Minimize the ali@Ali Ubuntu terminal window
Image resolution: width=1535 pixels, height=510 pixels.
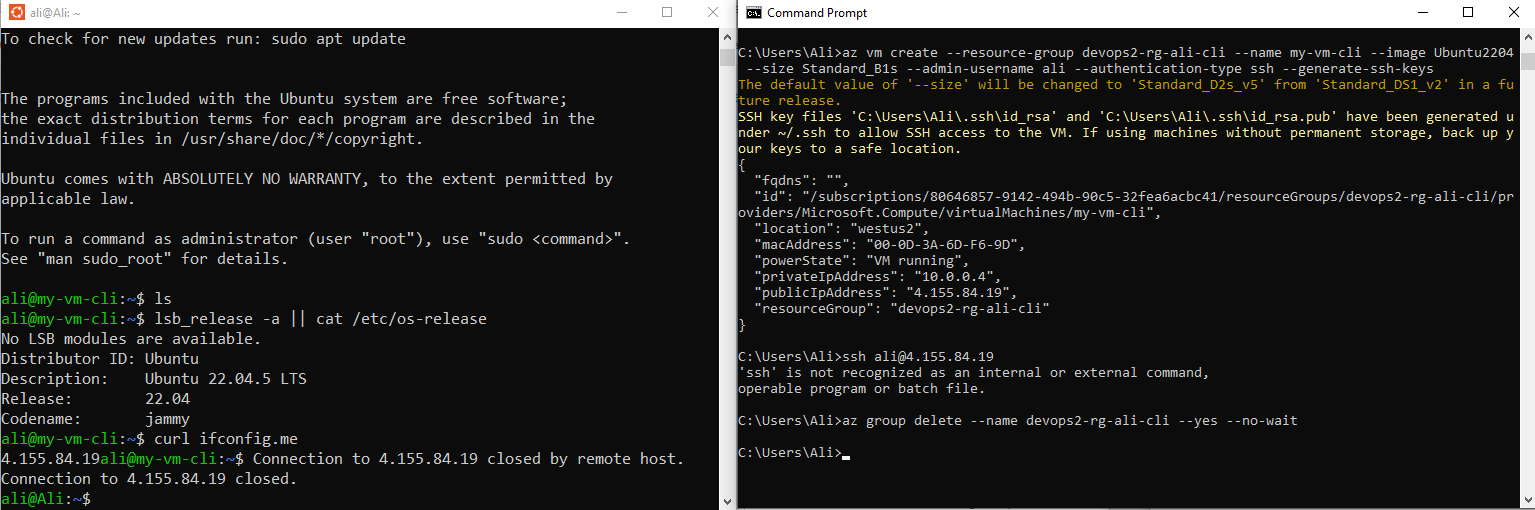[622, 13]
